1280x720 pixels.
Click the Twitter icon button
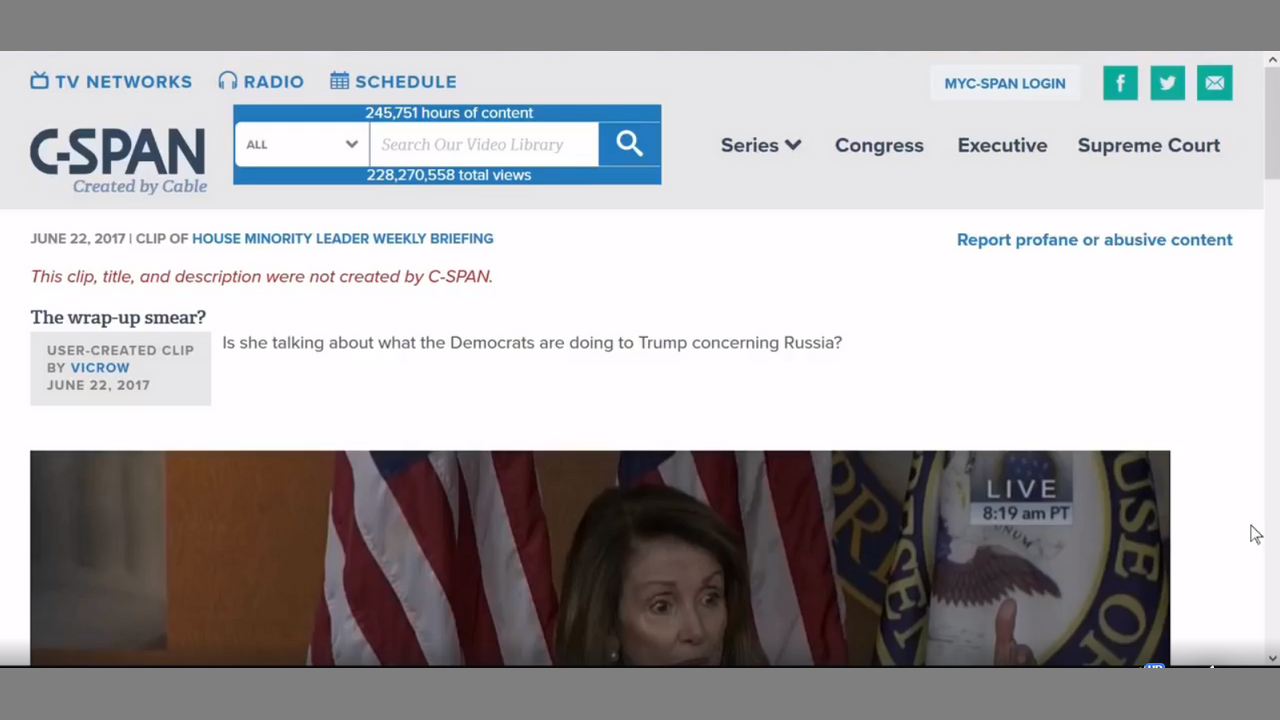tap(1167, 83)
